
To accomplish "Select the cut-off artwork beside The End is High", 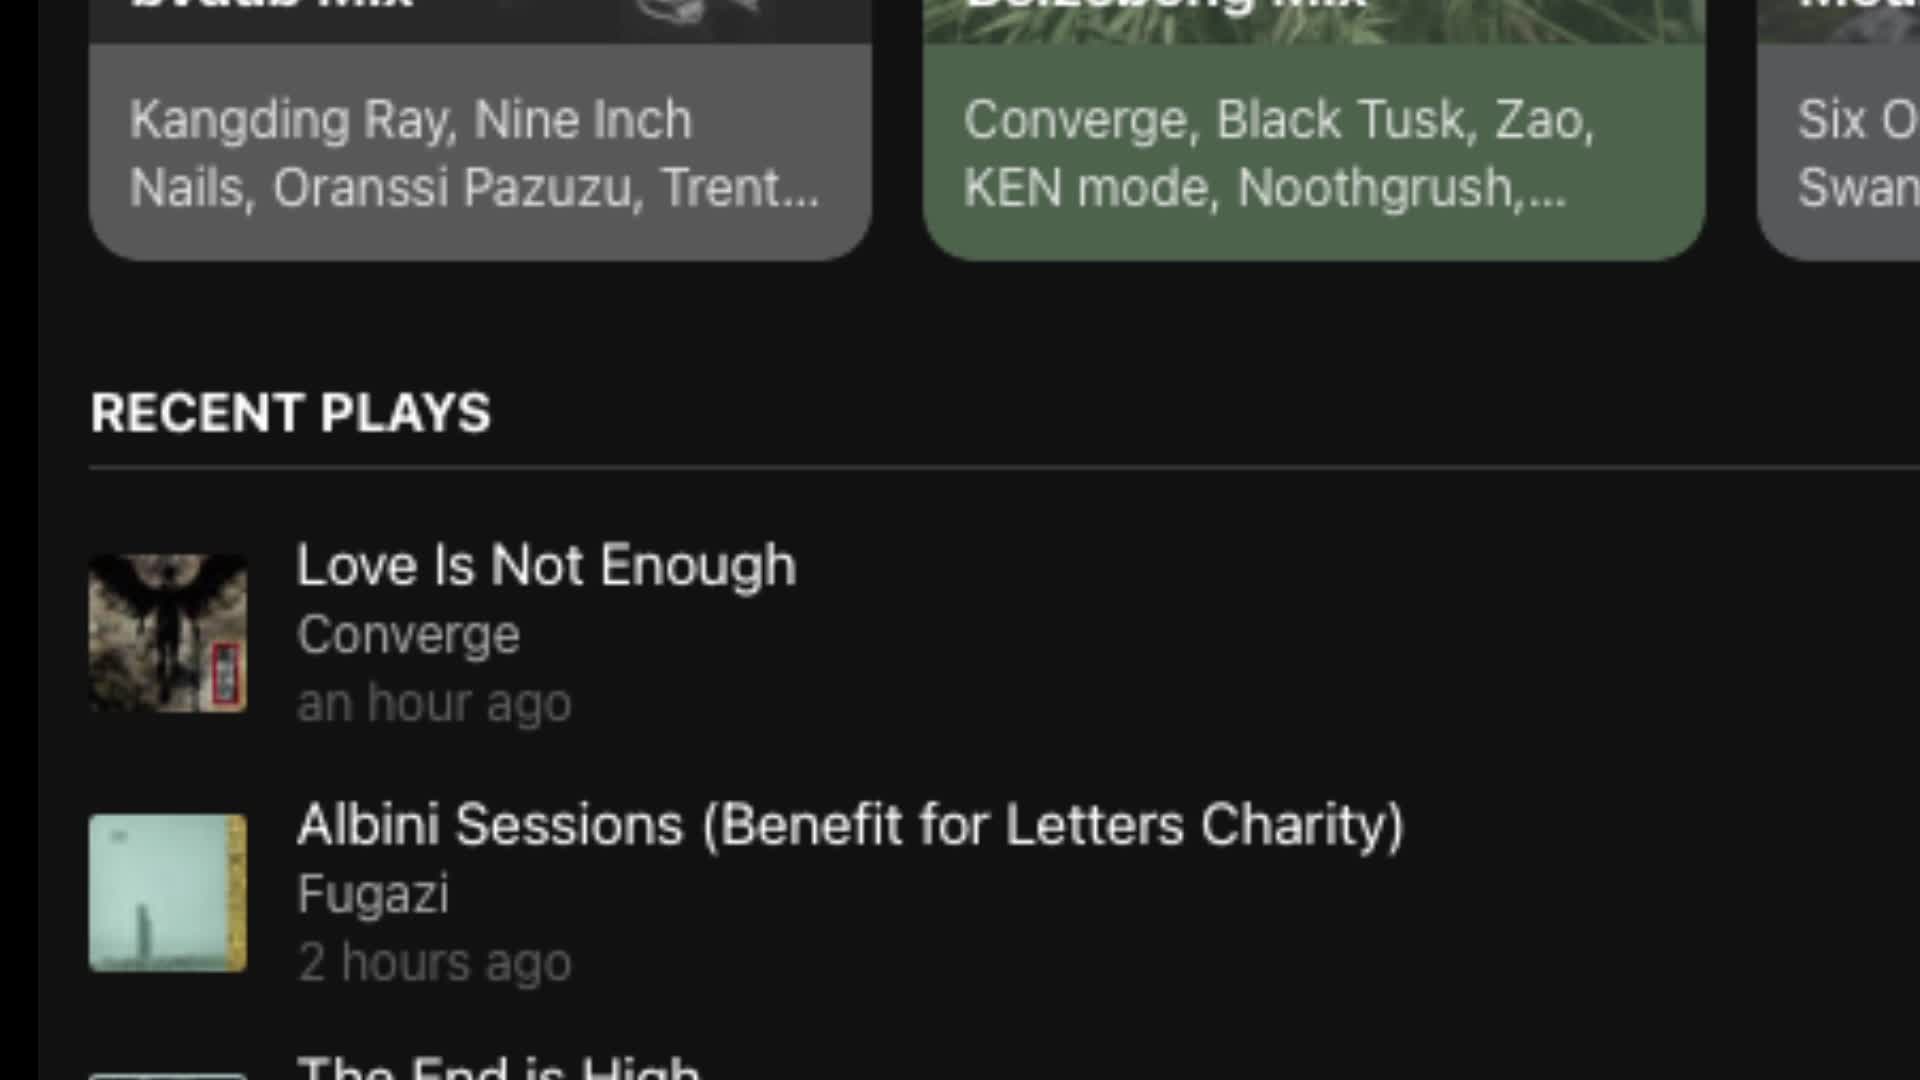I will pyautogui.click(x=168, y=1077).
